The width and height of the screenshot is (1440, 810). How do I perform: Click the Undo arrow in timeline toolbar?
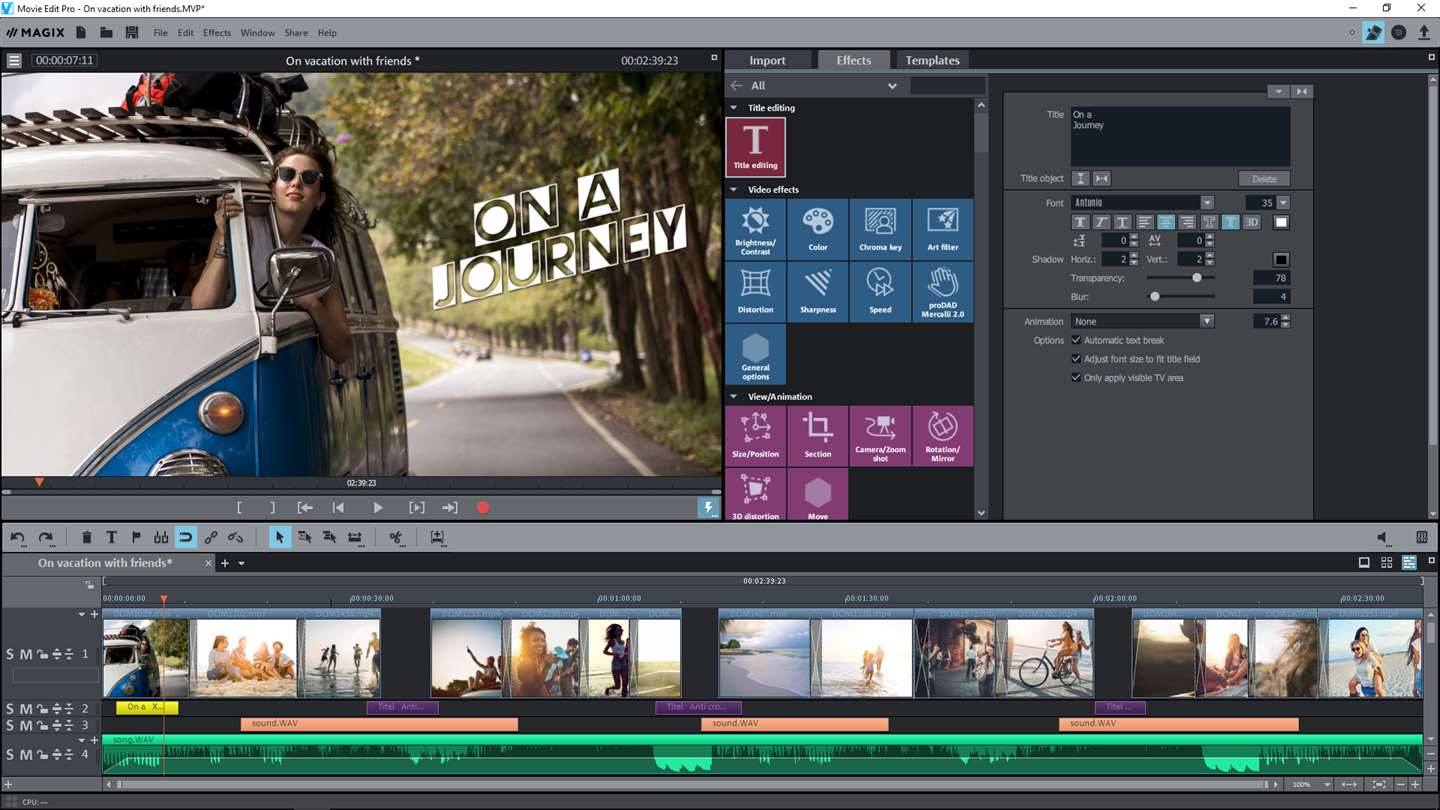pyautogui.click(x=18, y=538)
